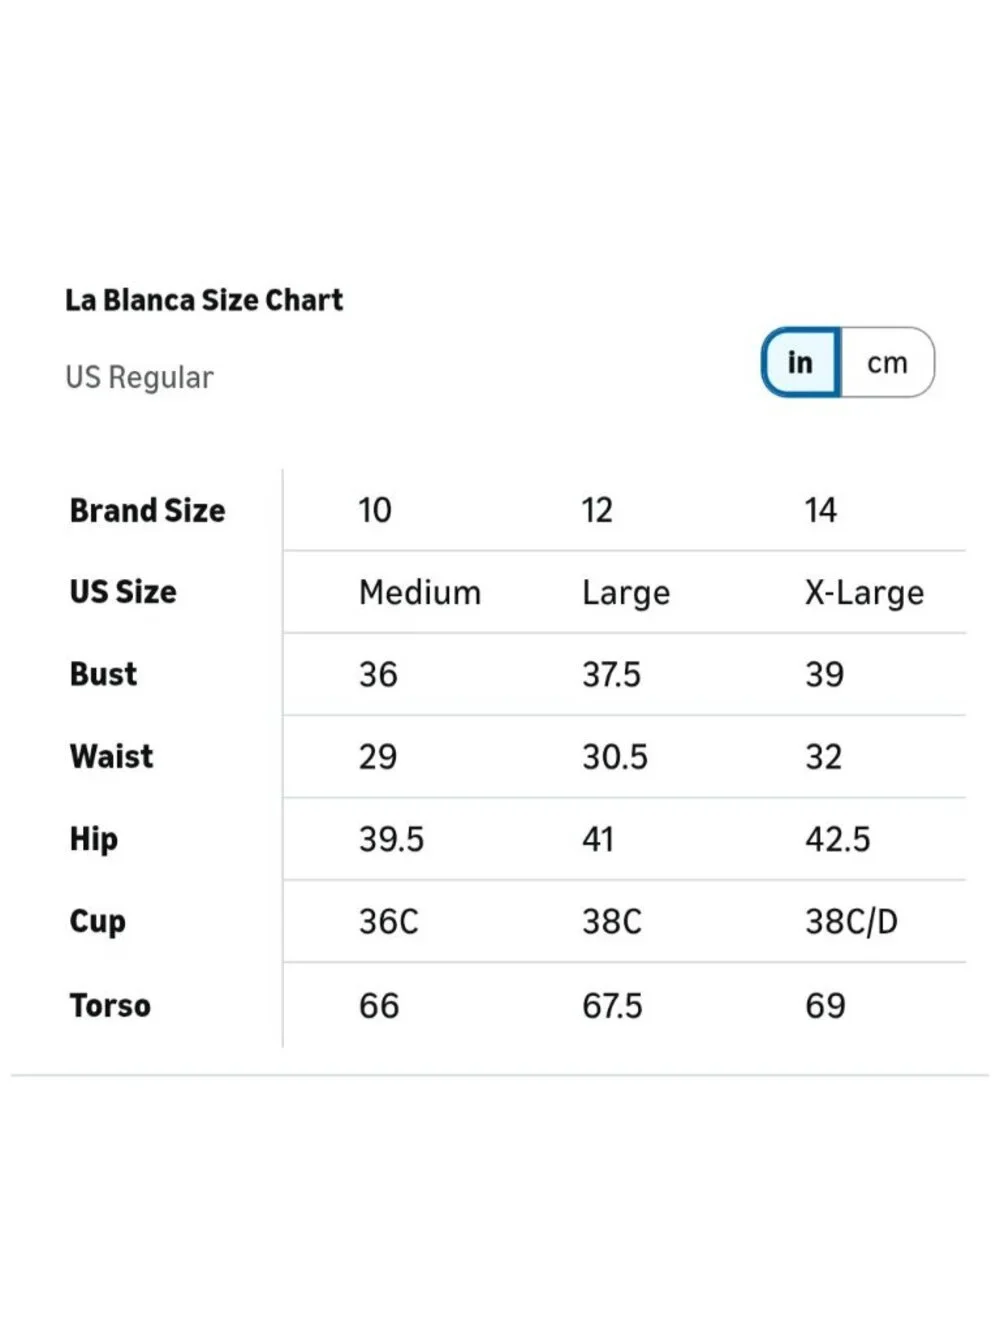Screen dimensions: 1000x1333
Task: Select Brand Size 12 column header
Action: pyautogui.click(x=597, y=510)
